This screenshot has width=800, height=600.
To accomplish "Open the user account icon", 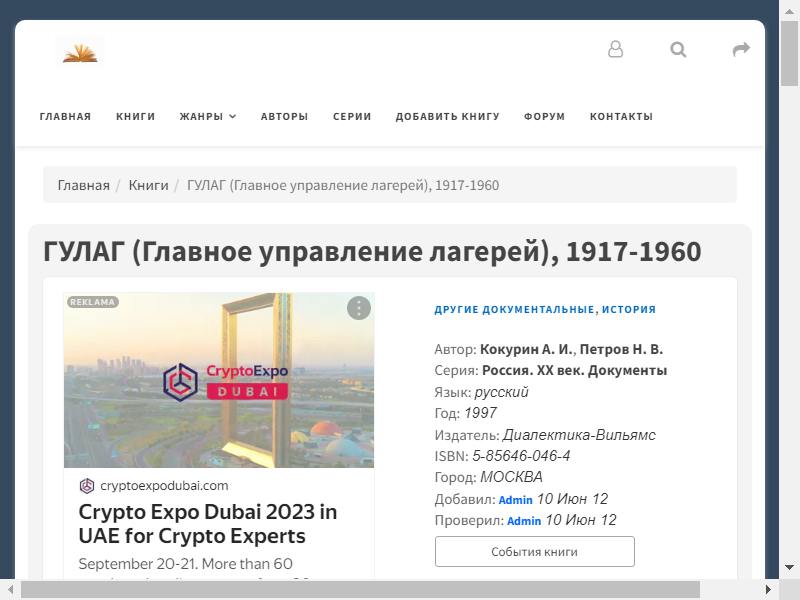I will [615, 49].
